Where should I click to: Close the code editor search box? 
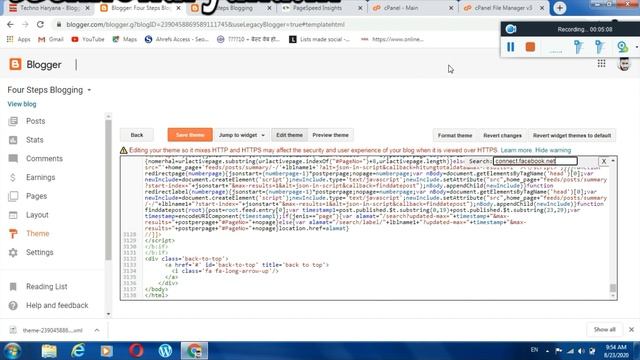tap(604, 161)
